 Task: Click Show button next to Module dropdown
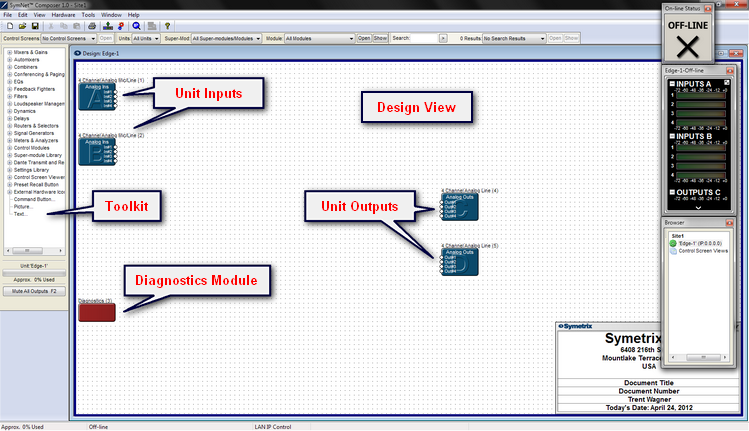[380, 38]
